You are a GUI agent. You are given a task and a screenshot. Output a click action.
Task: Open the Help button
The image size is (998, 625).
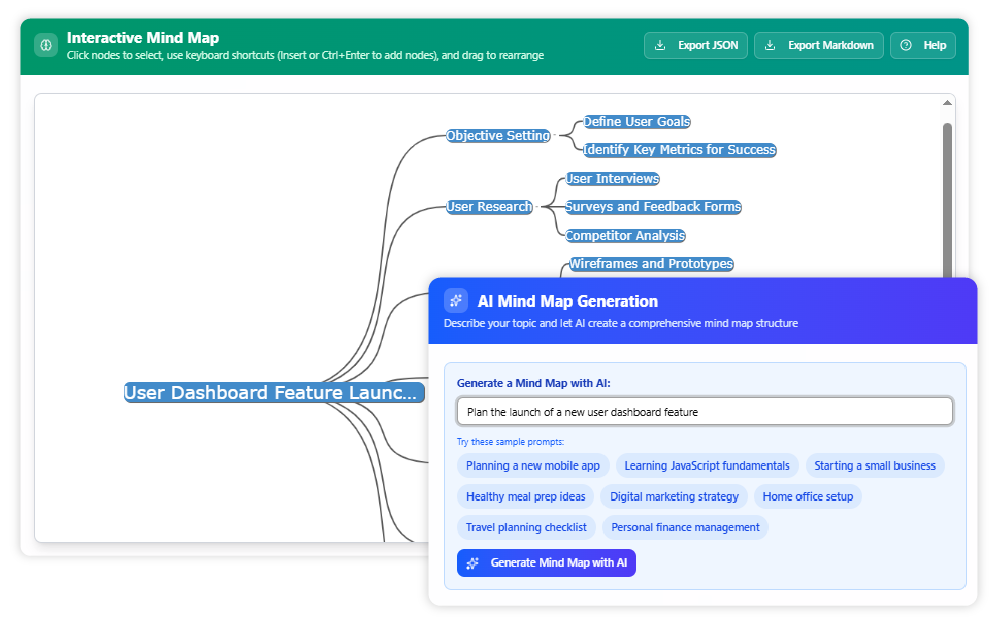click(x=922, y=45)
